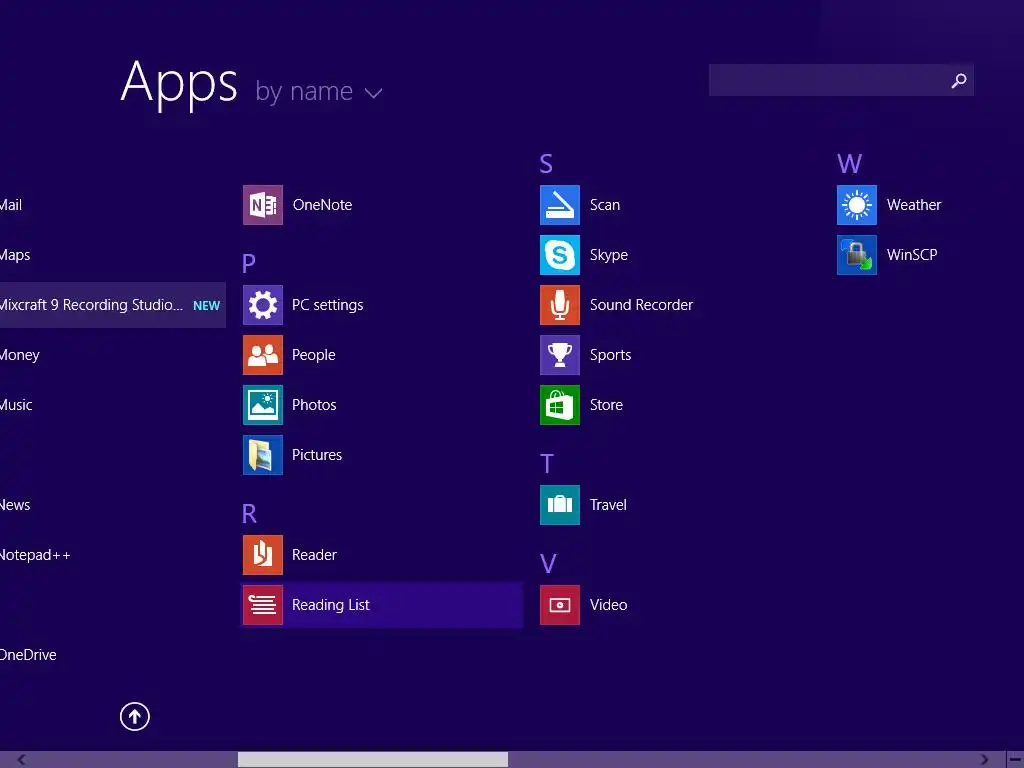1024x768 pixels.
Task: Open the Pictures folder icon
Action: (x=263, y=455)
